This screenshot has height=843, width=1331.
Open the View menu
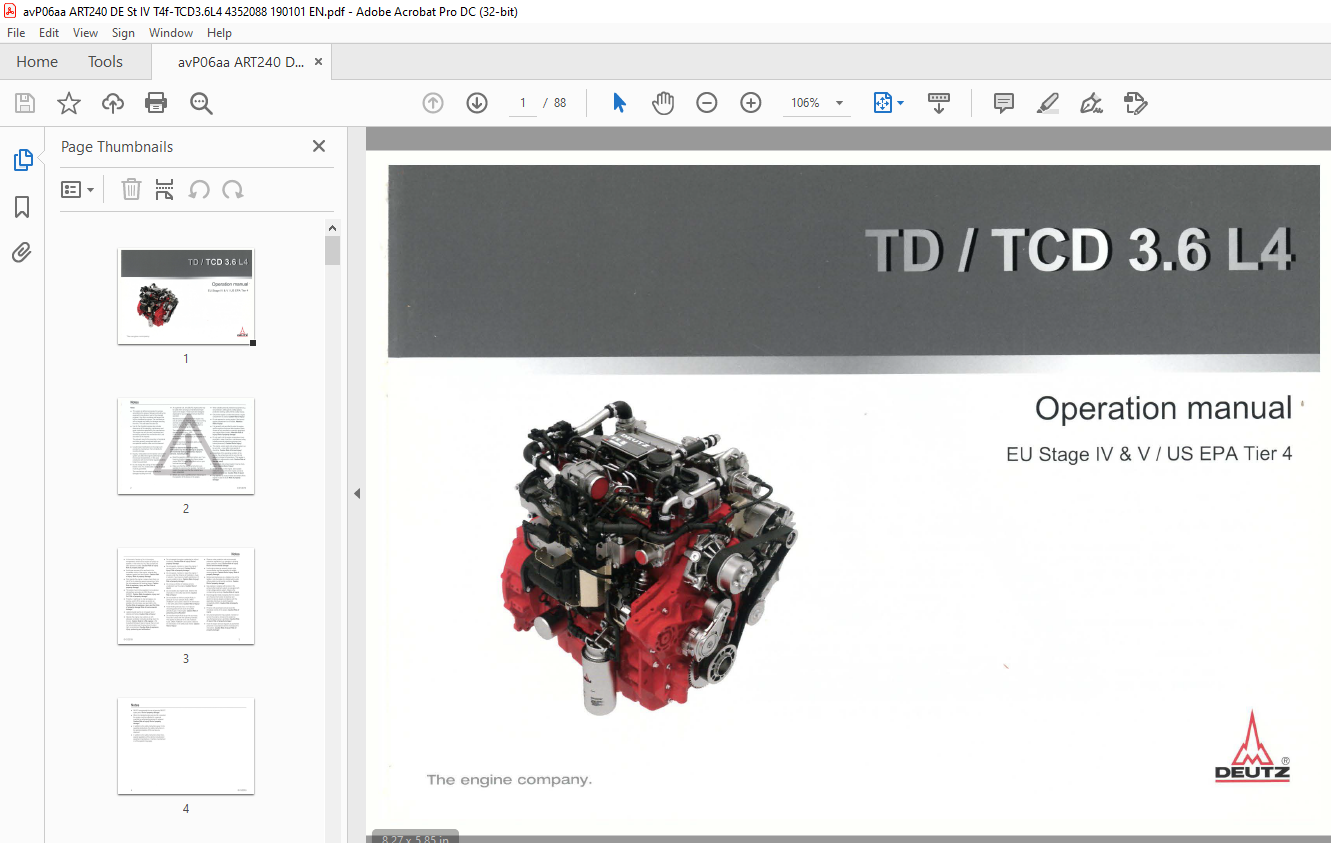click(86, 33)
